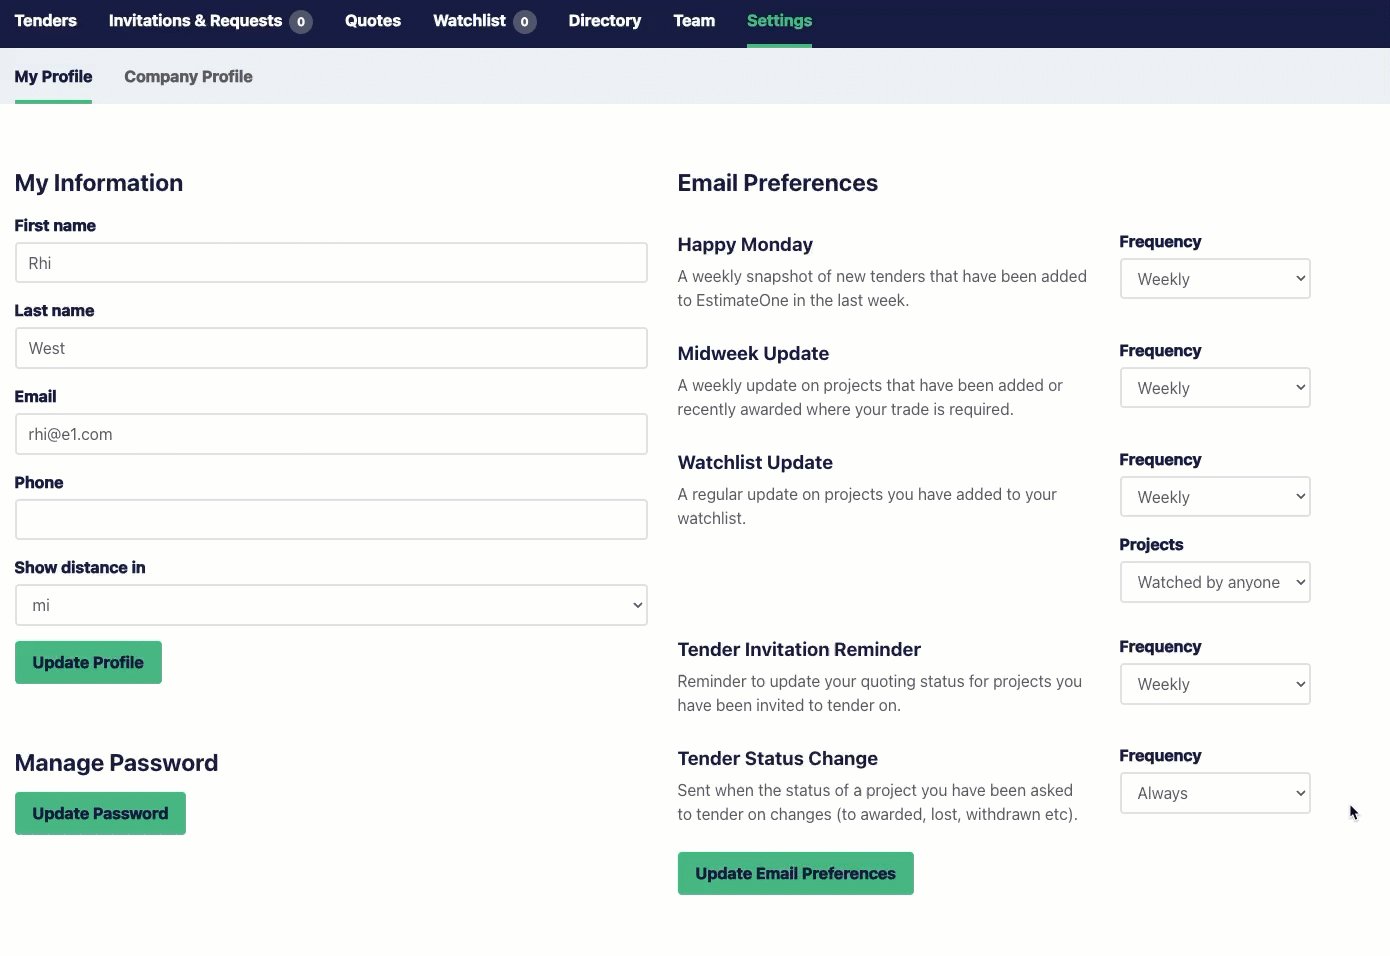Click the Update Email Preferences button
Viewport: 1390px width, 956px height.
point(796,874)
